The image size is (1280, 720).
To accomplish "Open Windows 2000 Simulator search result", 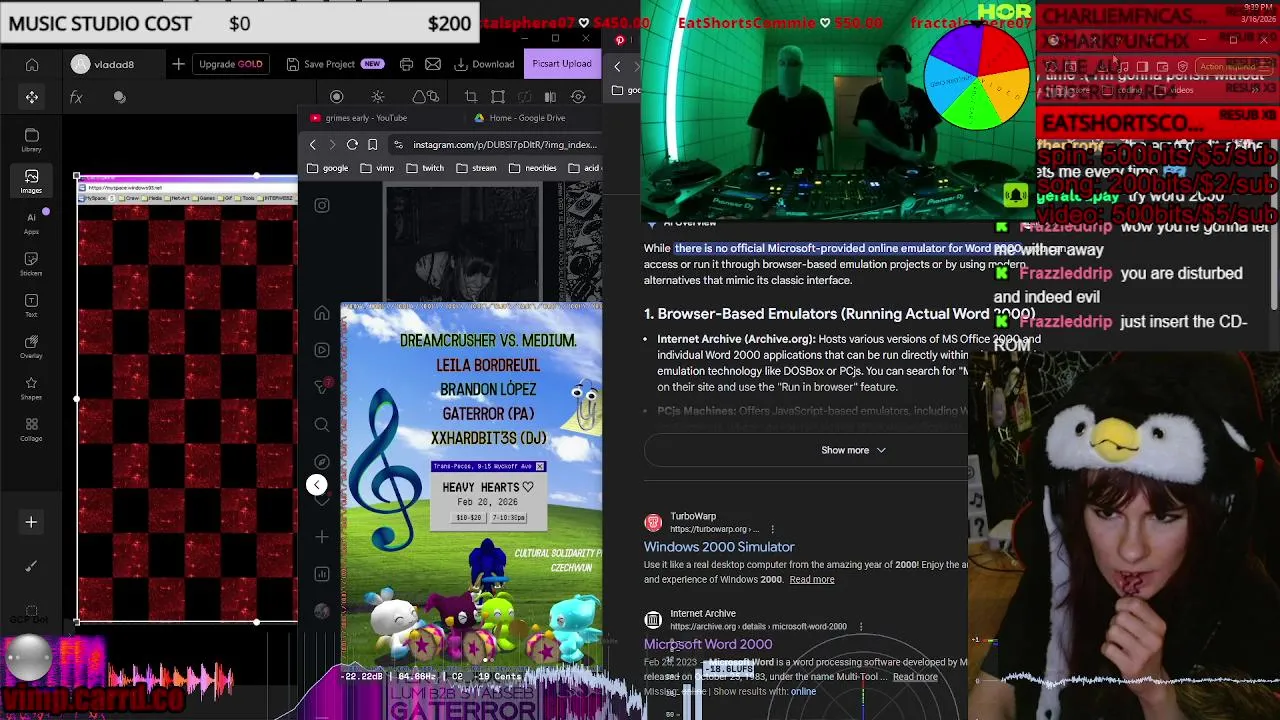I will tap(719, 547).
